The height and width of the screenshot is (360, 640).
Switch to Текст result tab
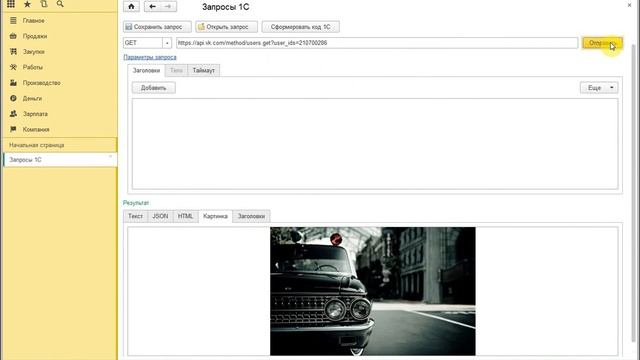pyautogui.click(x=136, y=216)
